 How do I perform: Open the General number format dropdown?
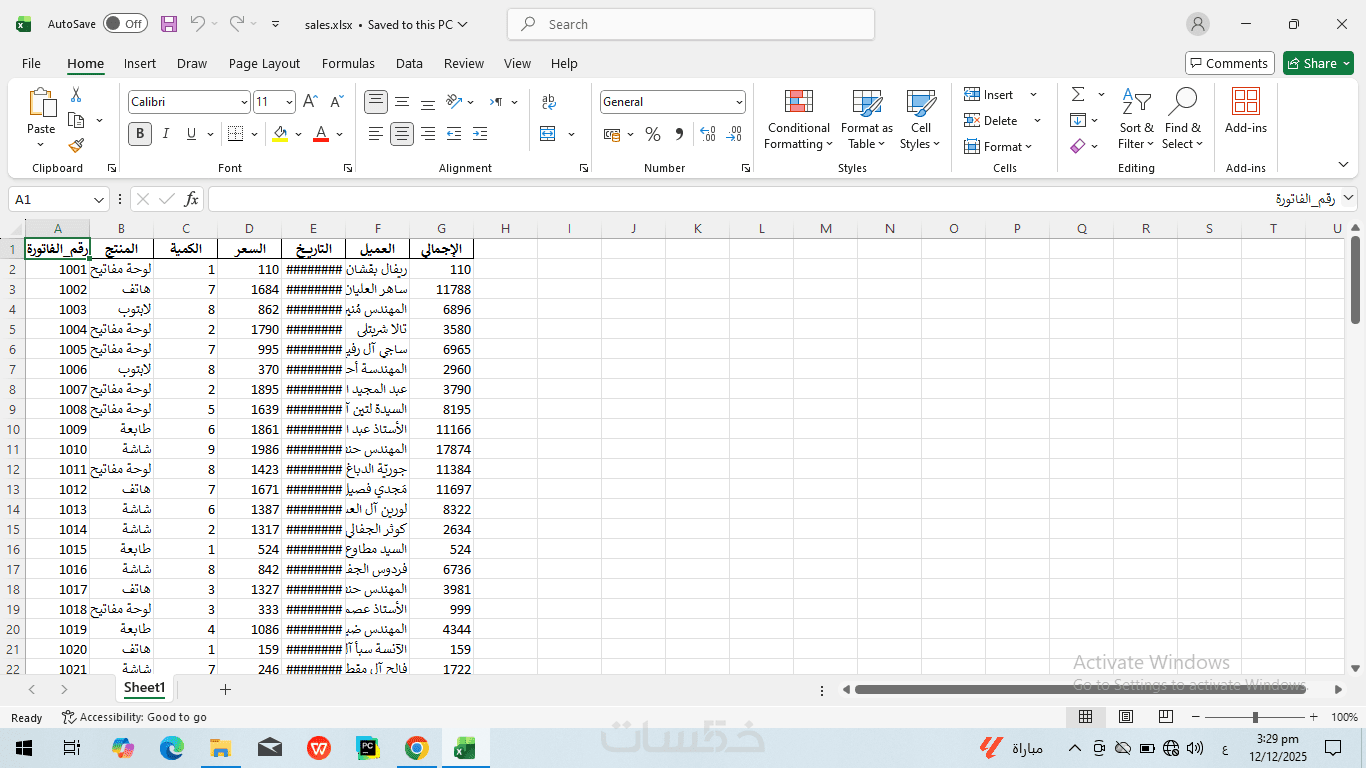pyautogui.click(x=739, y=102)
